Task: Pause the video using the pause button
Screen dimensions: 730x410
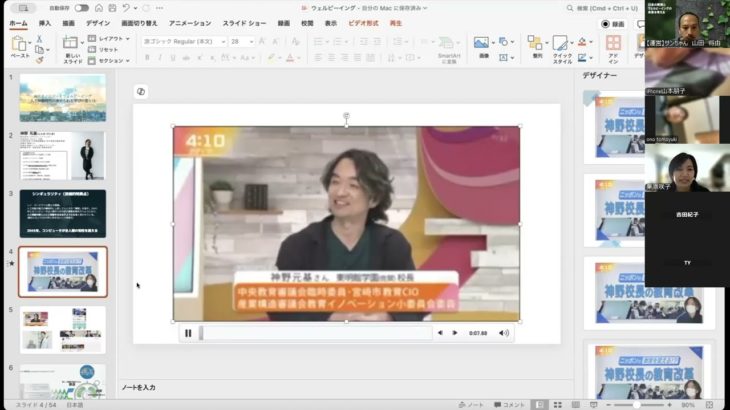Action: tap(188, 333)
